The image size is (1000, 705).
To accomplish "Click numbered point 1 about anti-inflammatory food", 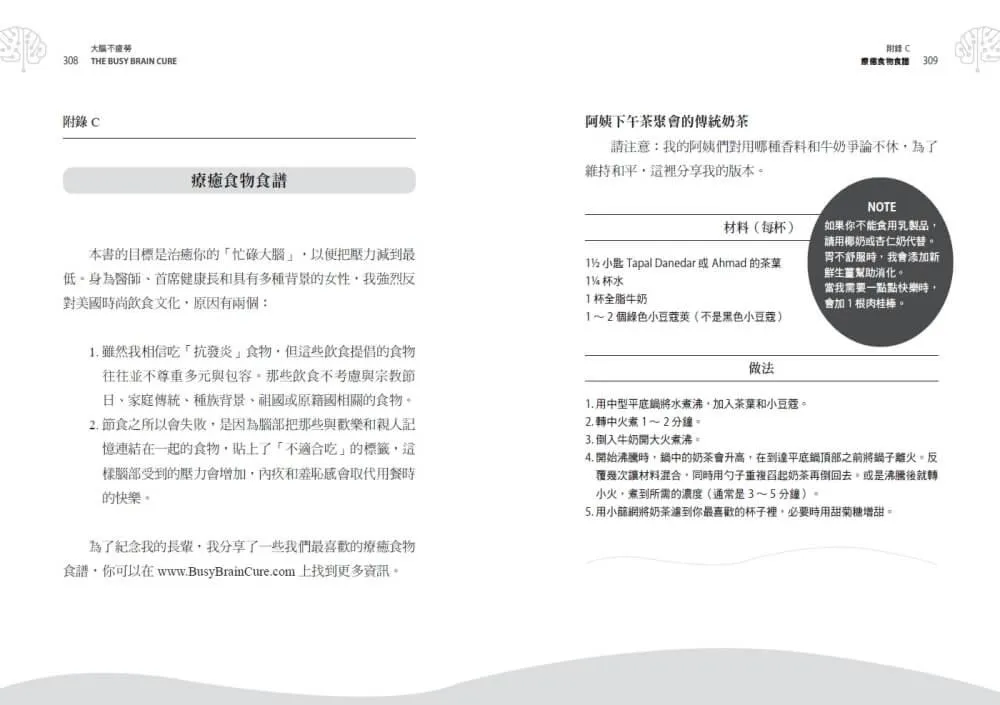I will pos(252,376).
